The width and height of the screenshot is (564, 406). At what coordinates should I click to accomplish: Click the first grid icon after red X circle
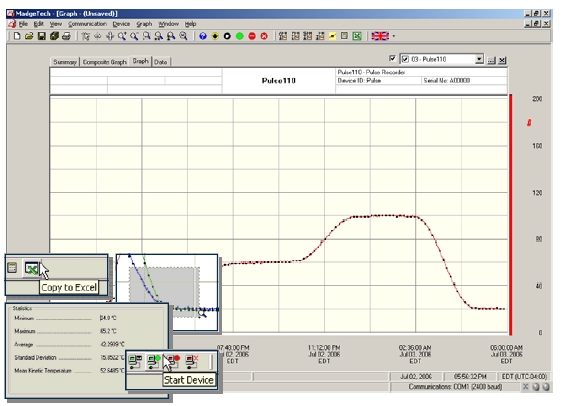point(283,36)
